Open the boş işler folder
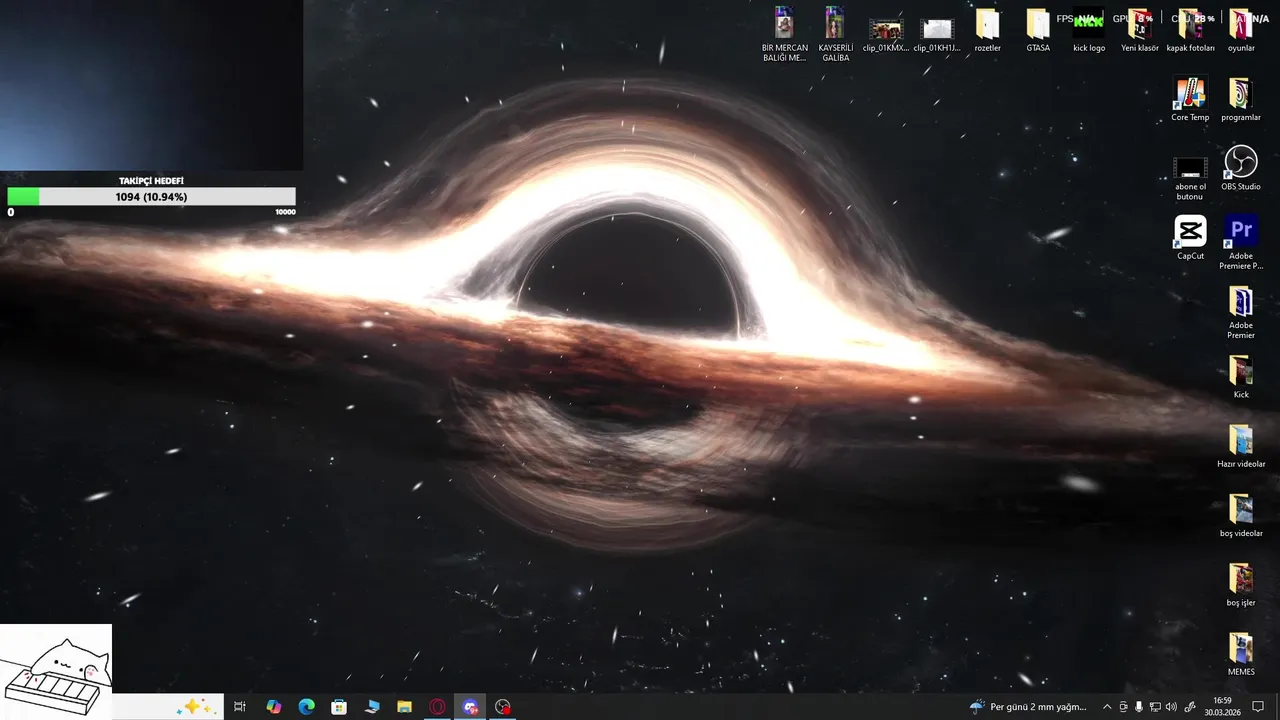Screen dimensions: 1280x720 click(1241, 584)
